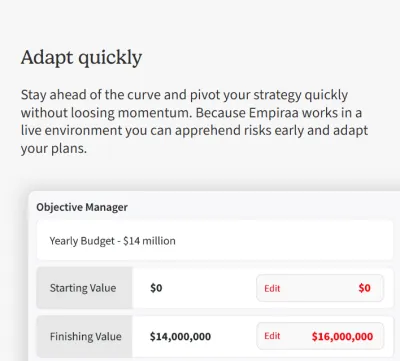The width and height of the screenshot is (400, 361).
Task: Click the word Empiraa in the description
Action: click(274, 113)
